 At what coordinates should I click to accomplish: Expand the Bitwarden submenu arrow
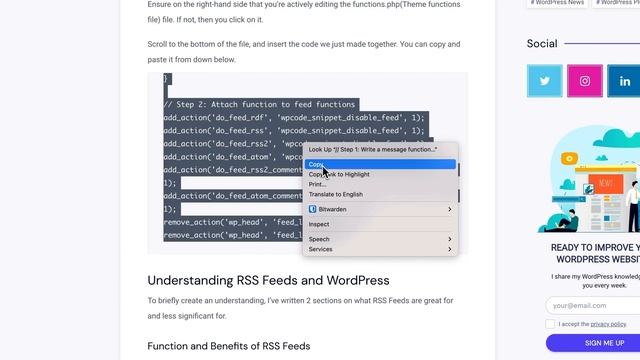pyautogui.click(x=449, y=209)
